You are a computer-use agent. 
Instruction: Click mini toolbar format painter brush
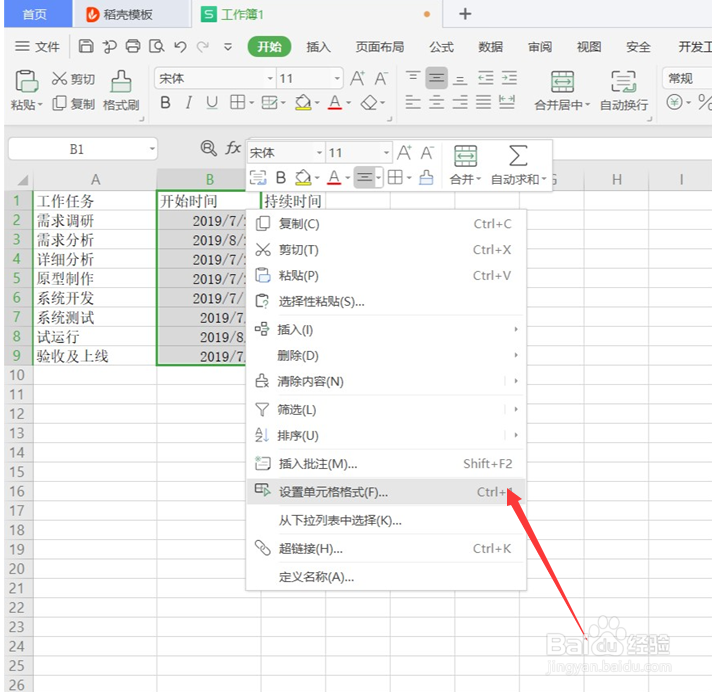coord(426,178)
